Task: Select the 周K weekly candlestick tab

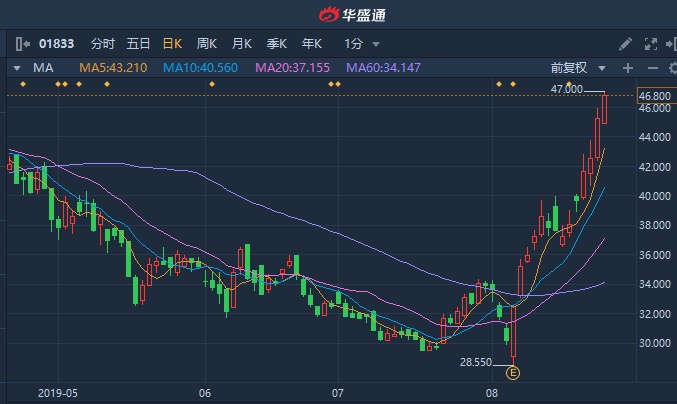Action: click(x=207, y=44)
